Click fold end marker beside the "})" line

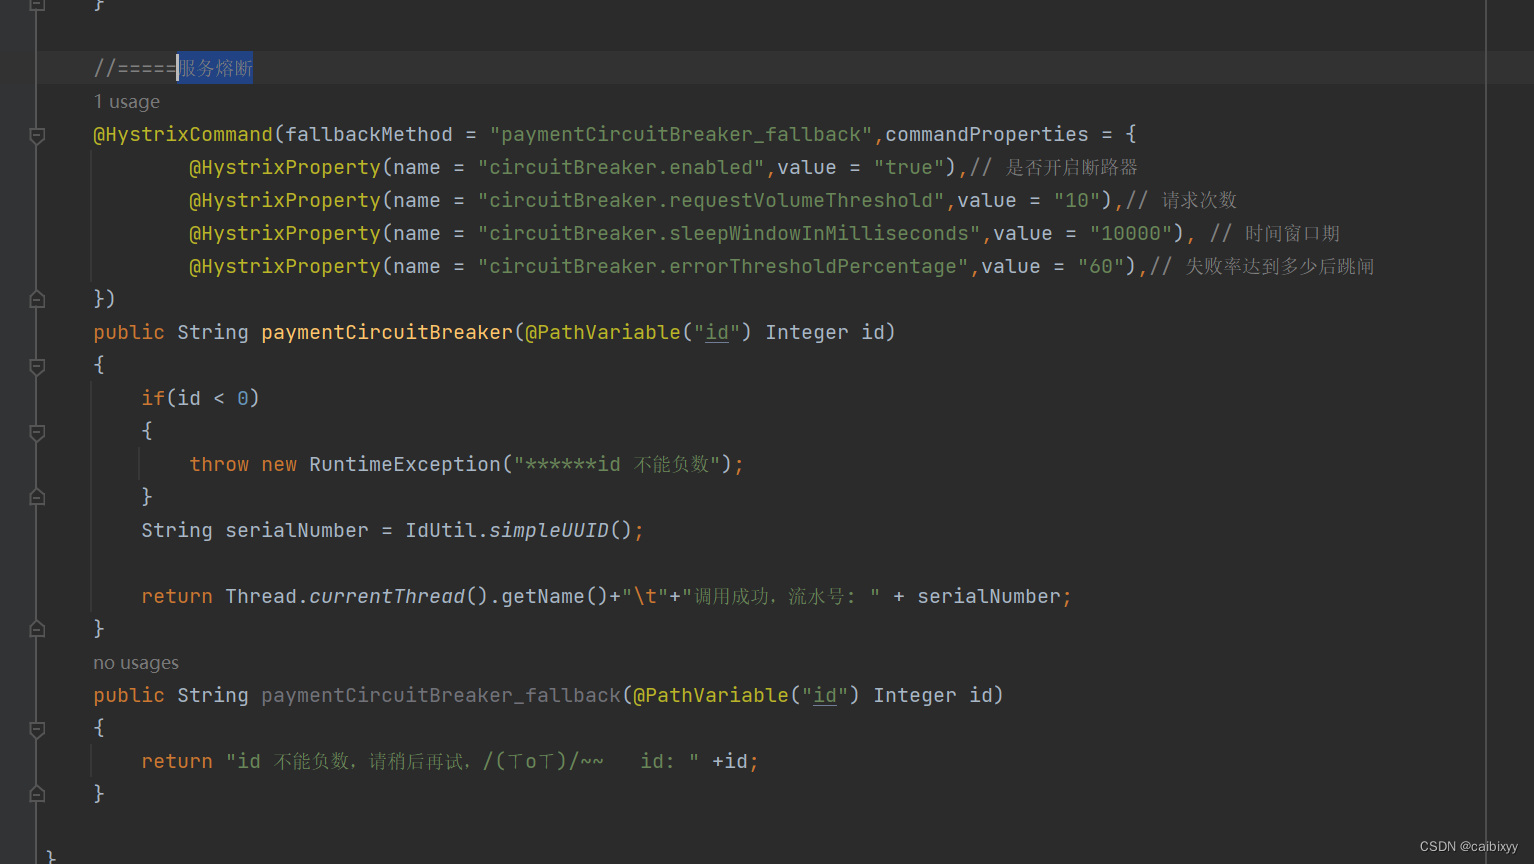(x=37, y=299)
